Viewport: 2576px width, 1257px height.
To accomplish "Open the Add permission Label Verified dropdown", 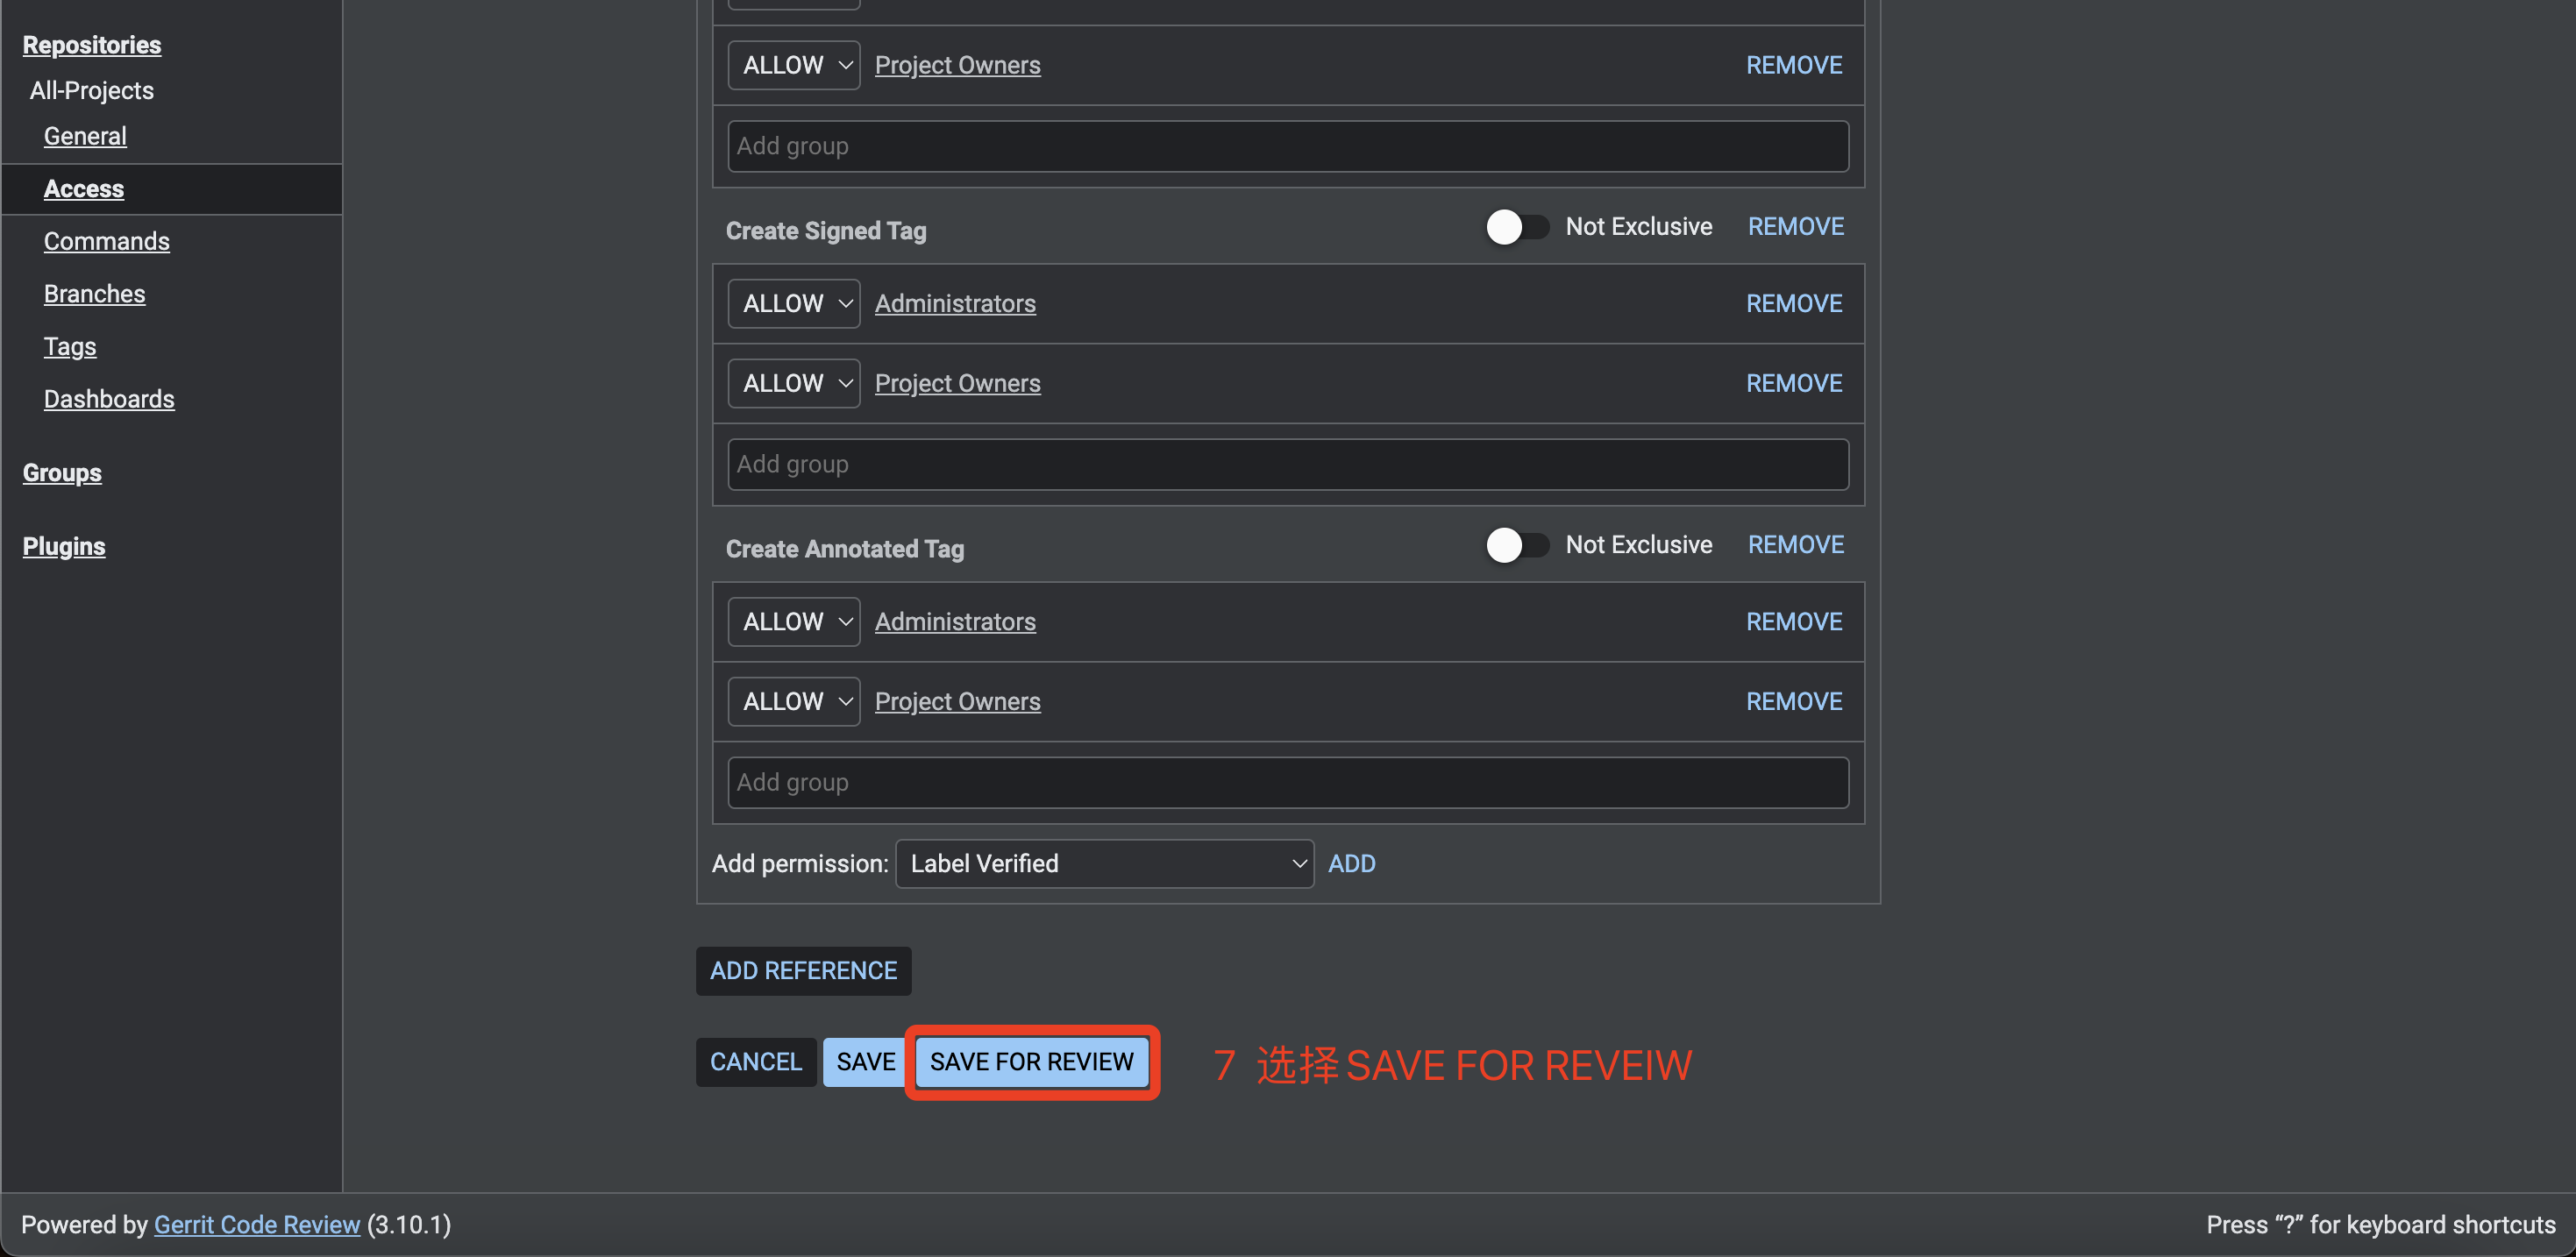I will pos(1103,863).
